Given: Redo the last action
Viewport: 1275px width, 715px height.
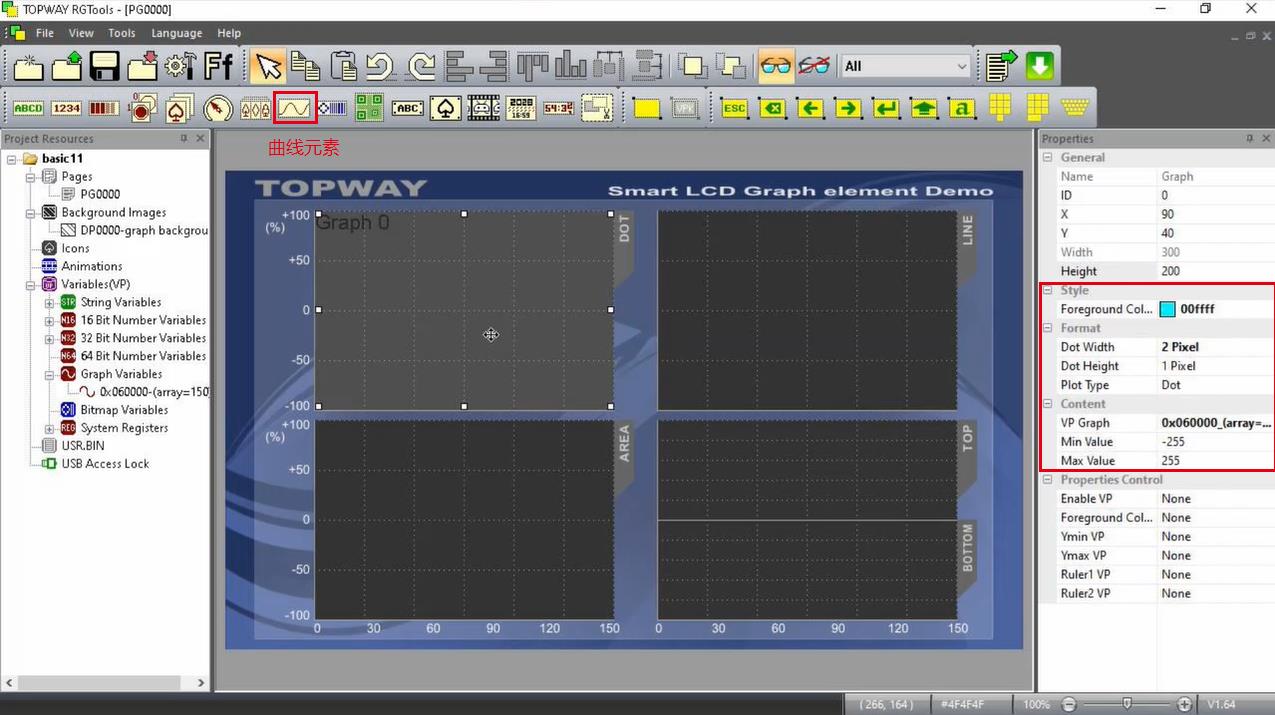Looking at the screenshot, I should pyautogui.click(x=421, y=66).
